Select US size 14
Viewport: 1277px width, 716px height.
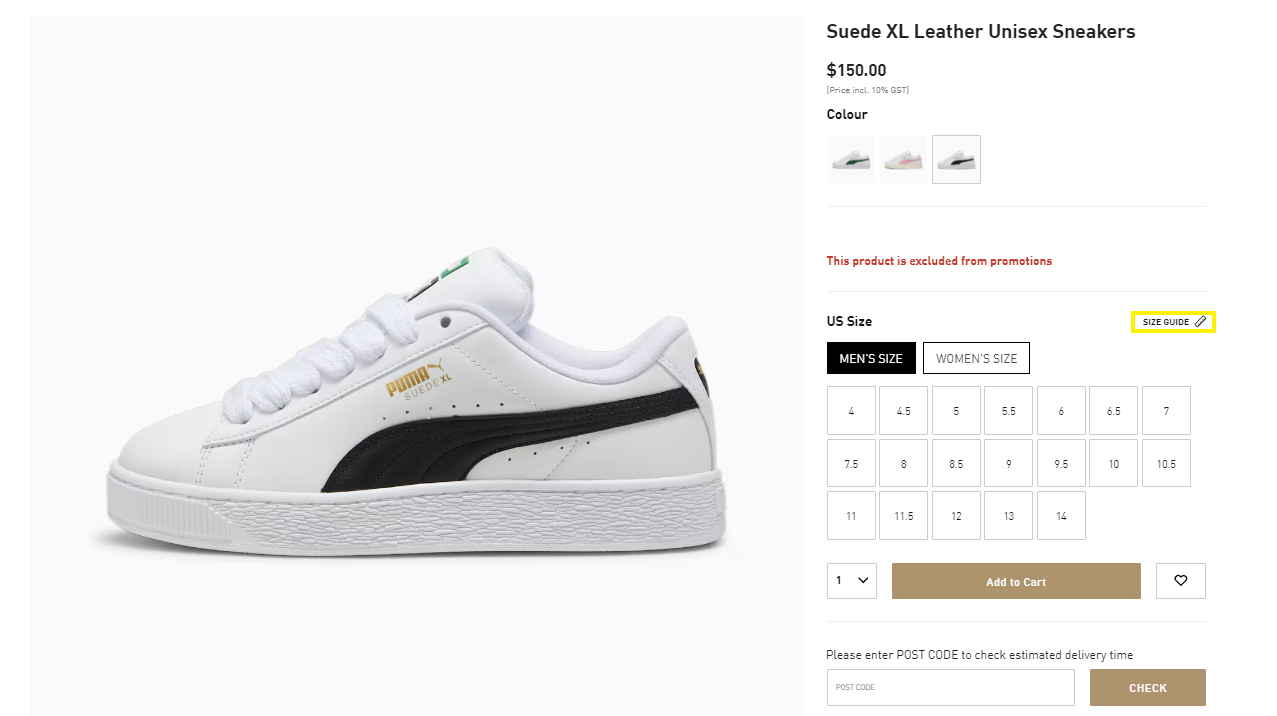click(1061, 515)
